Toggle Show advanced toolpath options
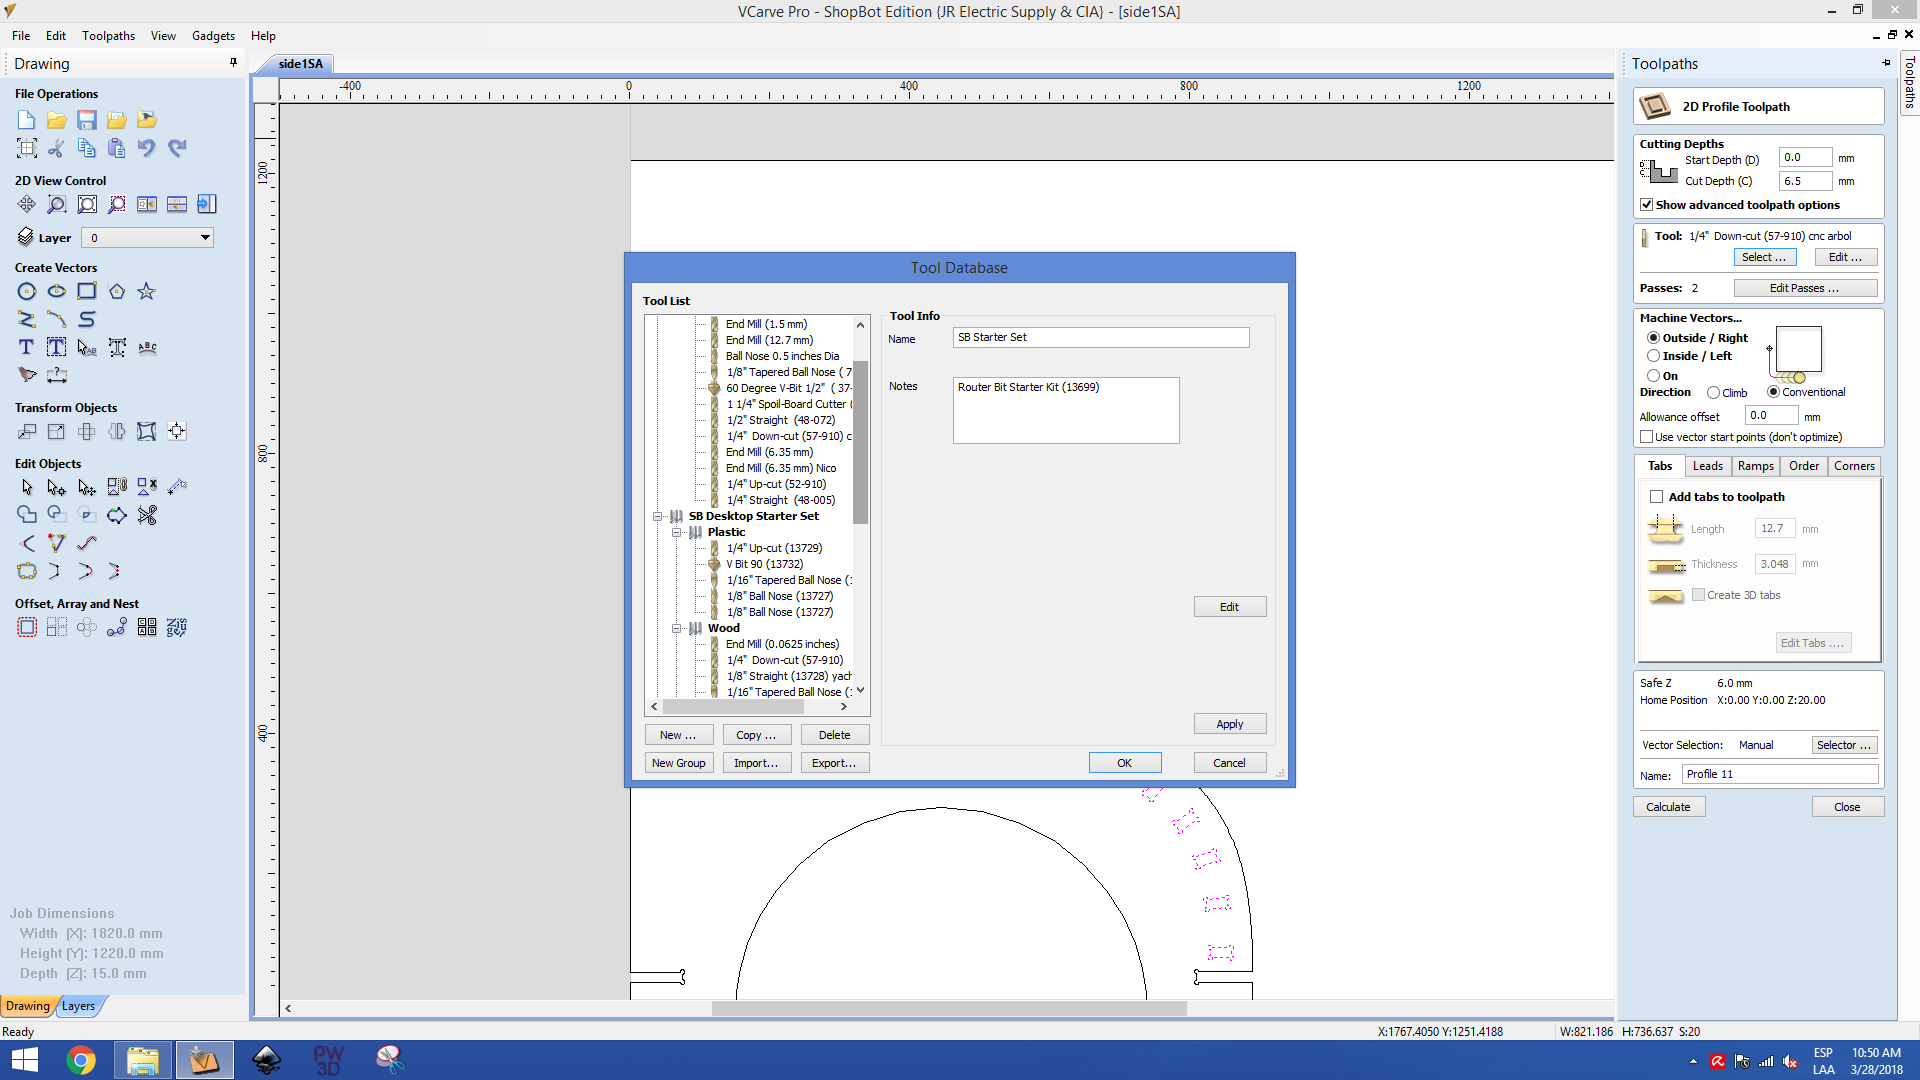 1647,205
